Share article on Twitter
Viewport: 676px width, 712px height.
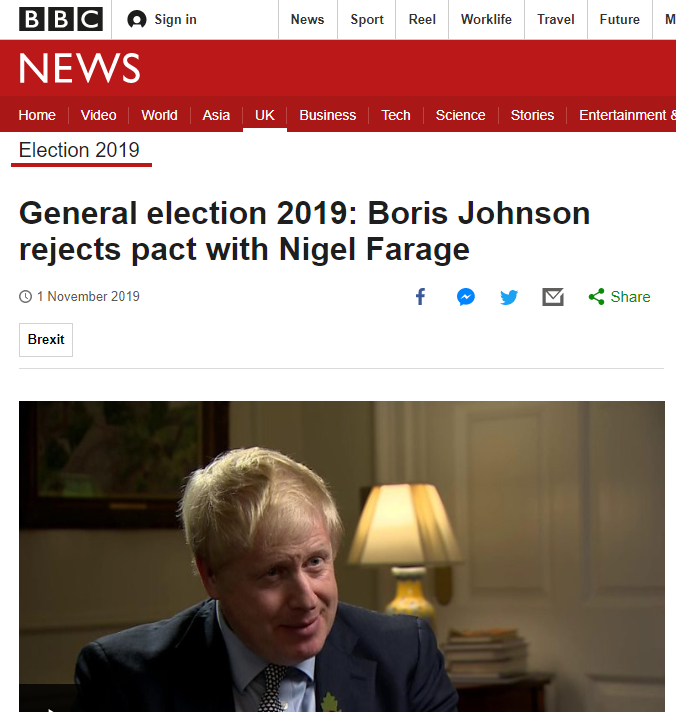click(x=509, y=297)
